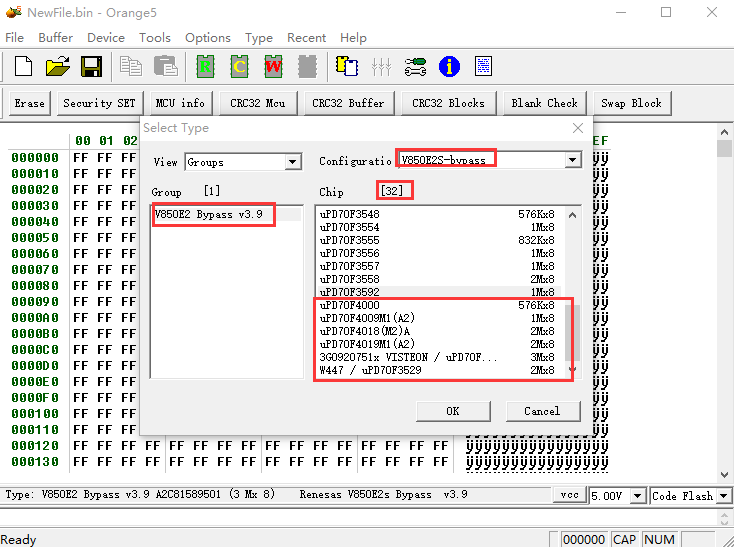Click the Blank Check button

[x=544, y=103]
